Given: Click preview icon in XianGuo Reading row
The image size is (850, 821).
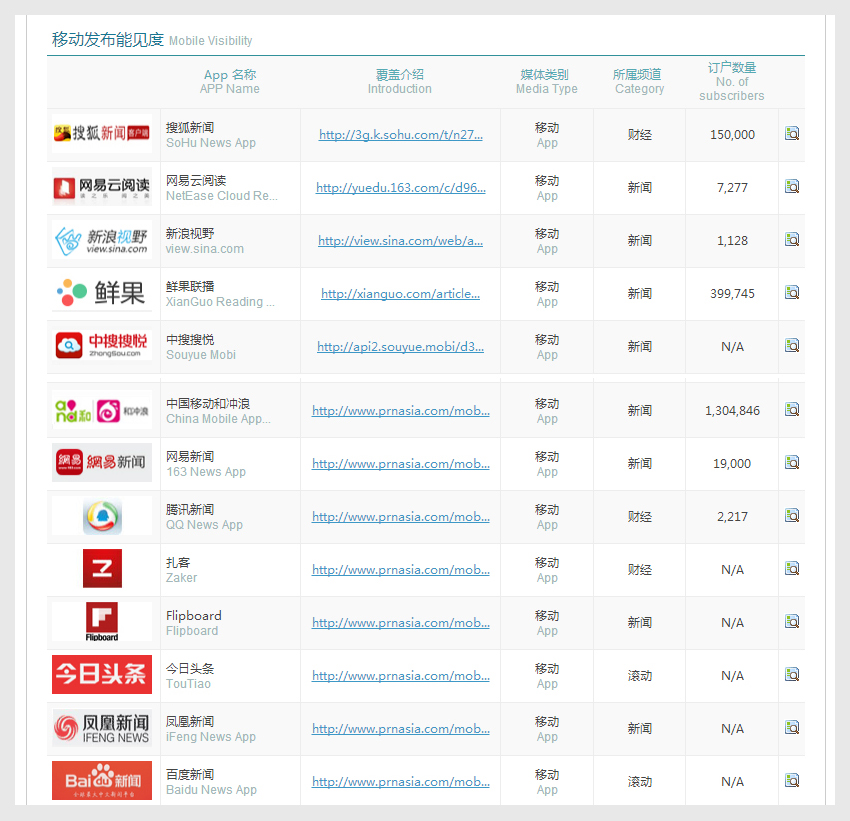Looking at the screenshot, I should 792,292.
